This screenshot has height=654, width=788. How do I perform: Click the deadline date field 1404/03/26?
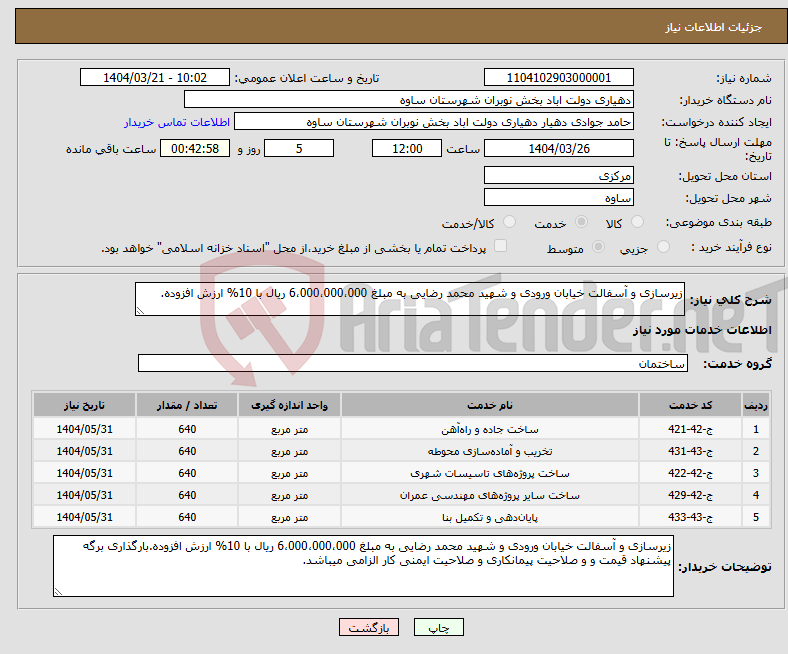pyautogui.click(x=558, y=148)
